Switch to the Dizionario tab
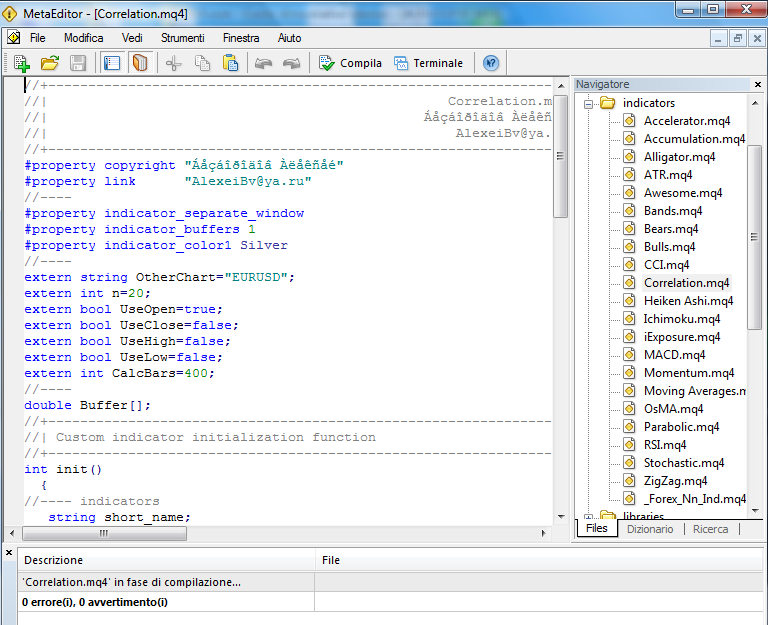The image size is (768, 625). 650,529
